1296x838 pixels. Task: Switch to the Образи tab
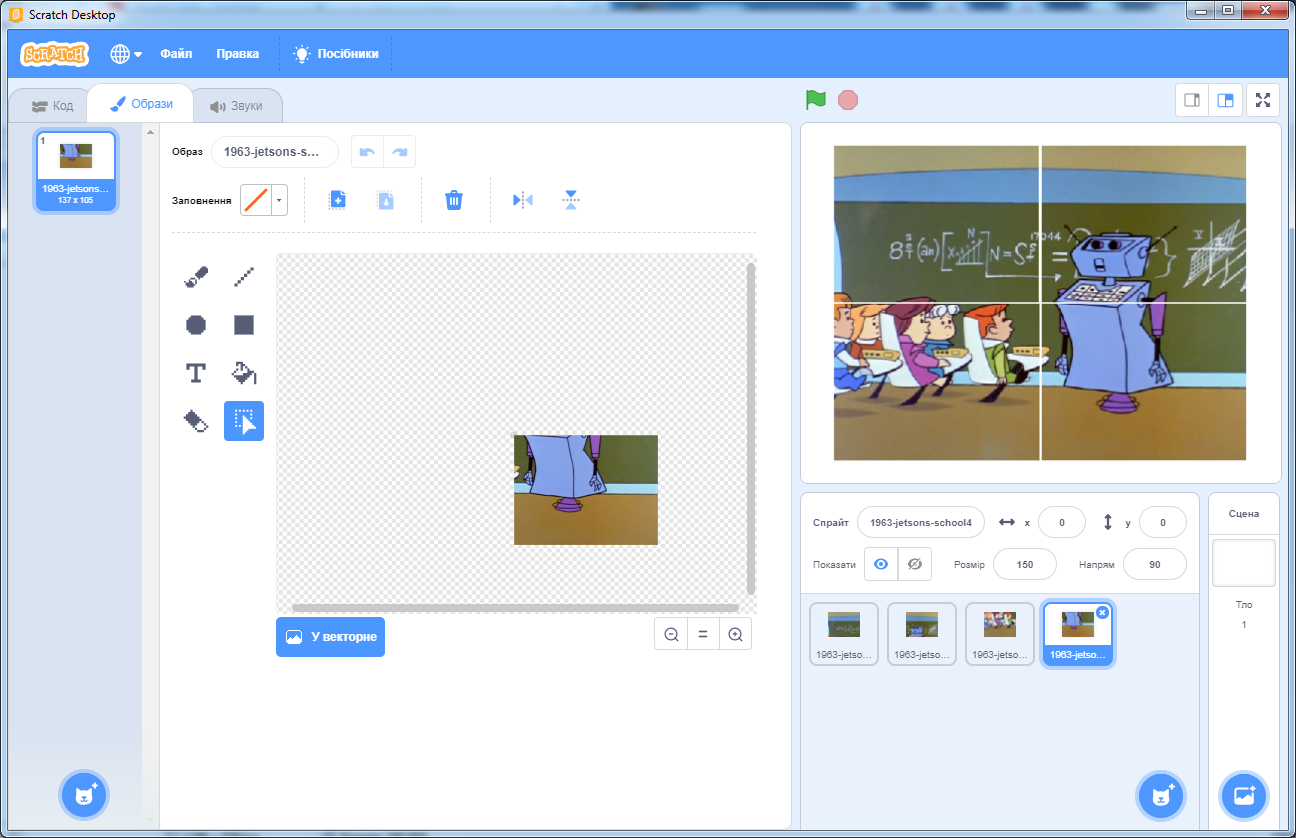click(141, 104)
